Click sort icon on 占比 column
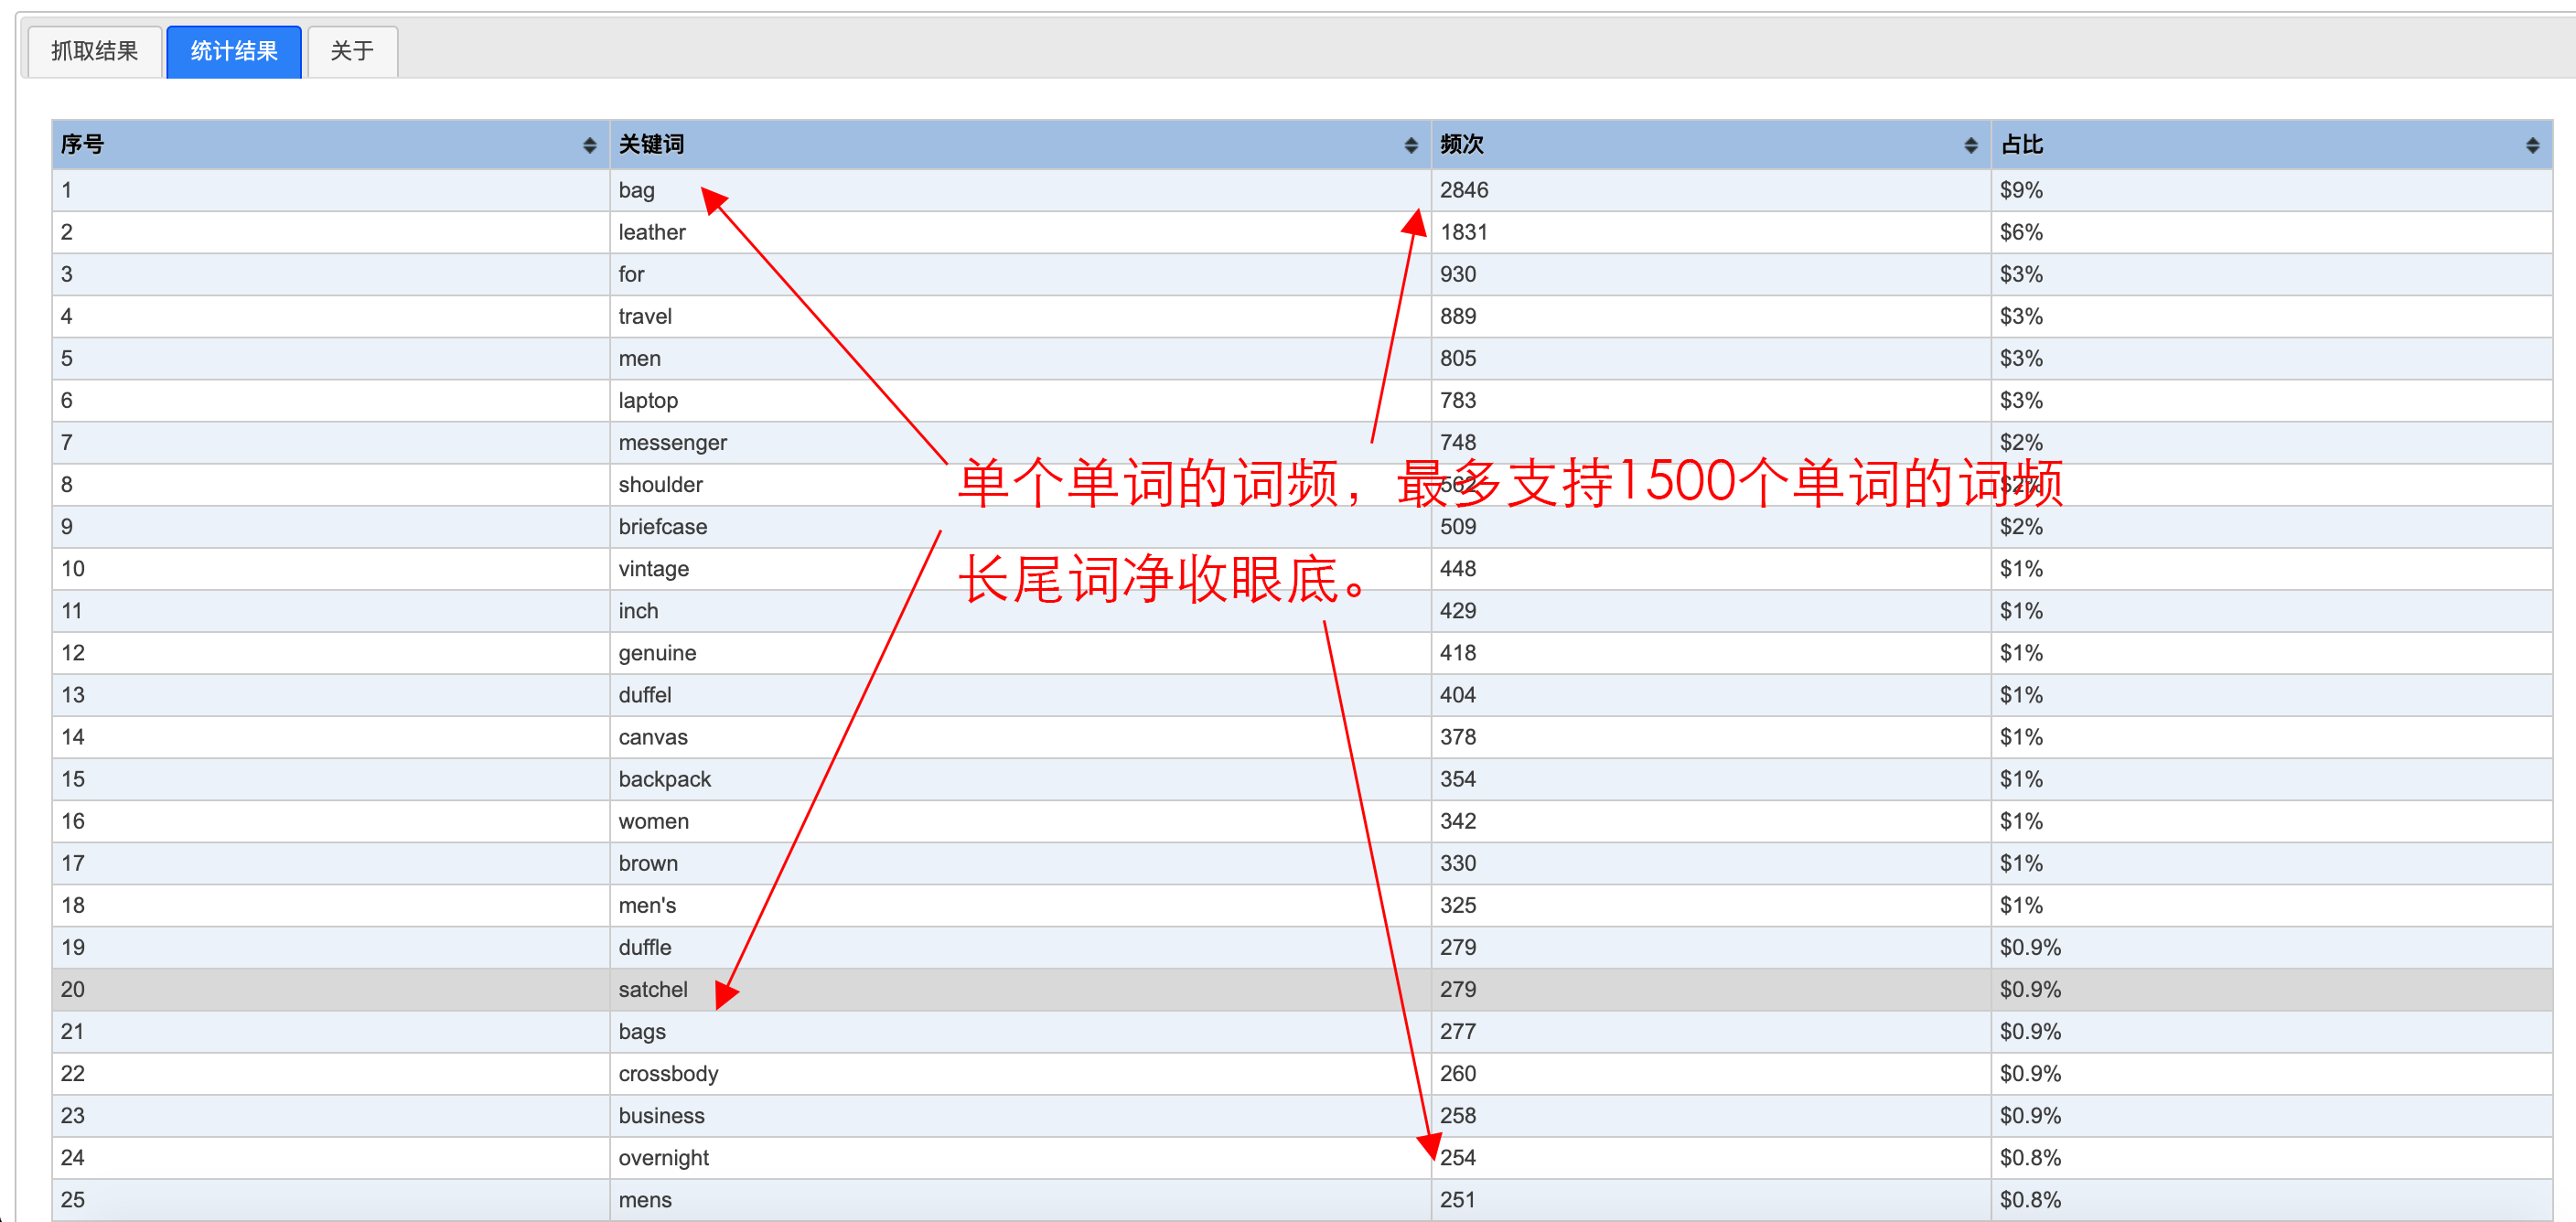 click(x=2532, y=146)
